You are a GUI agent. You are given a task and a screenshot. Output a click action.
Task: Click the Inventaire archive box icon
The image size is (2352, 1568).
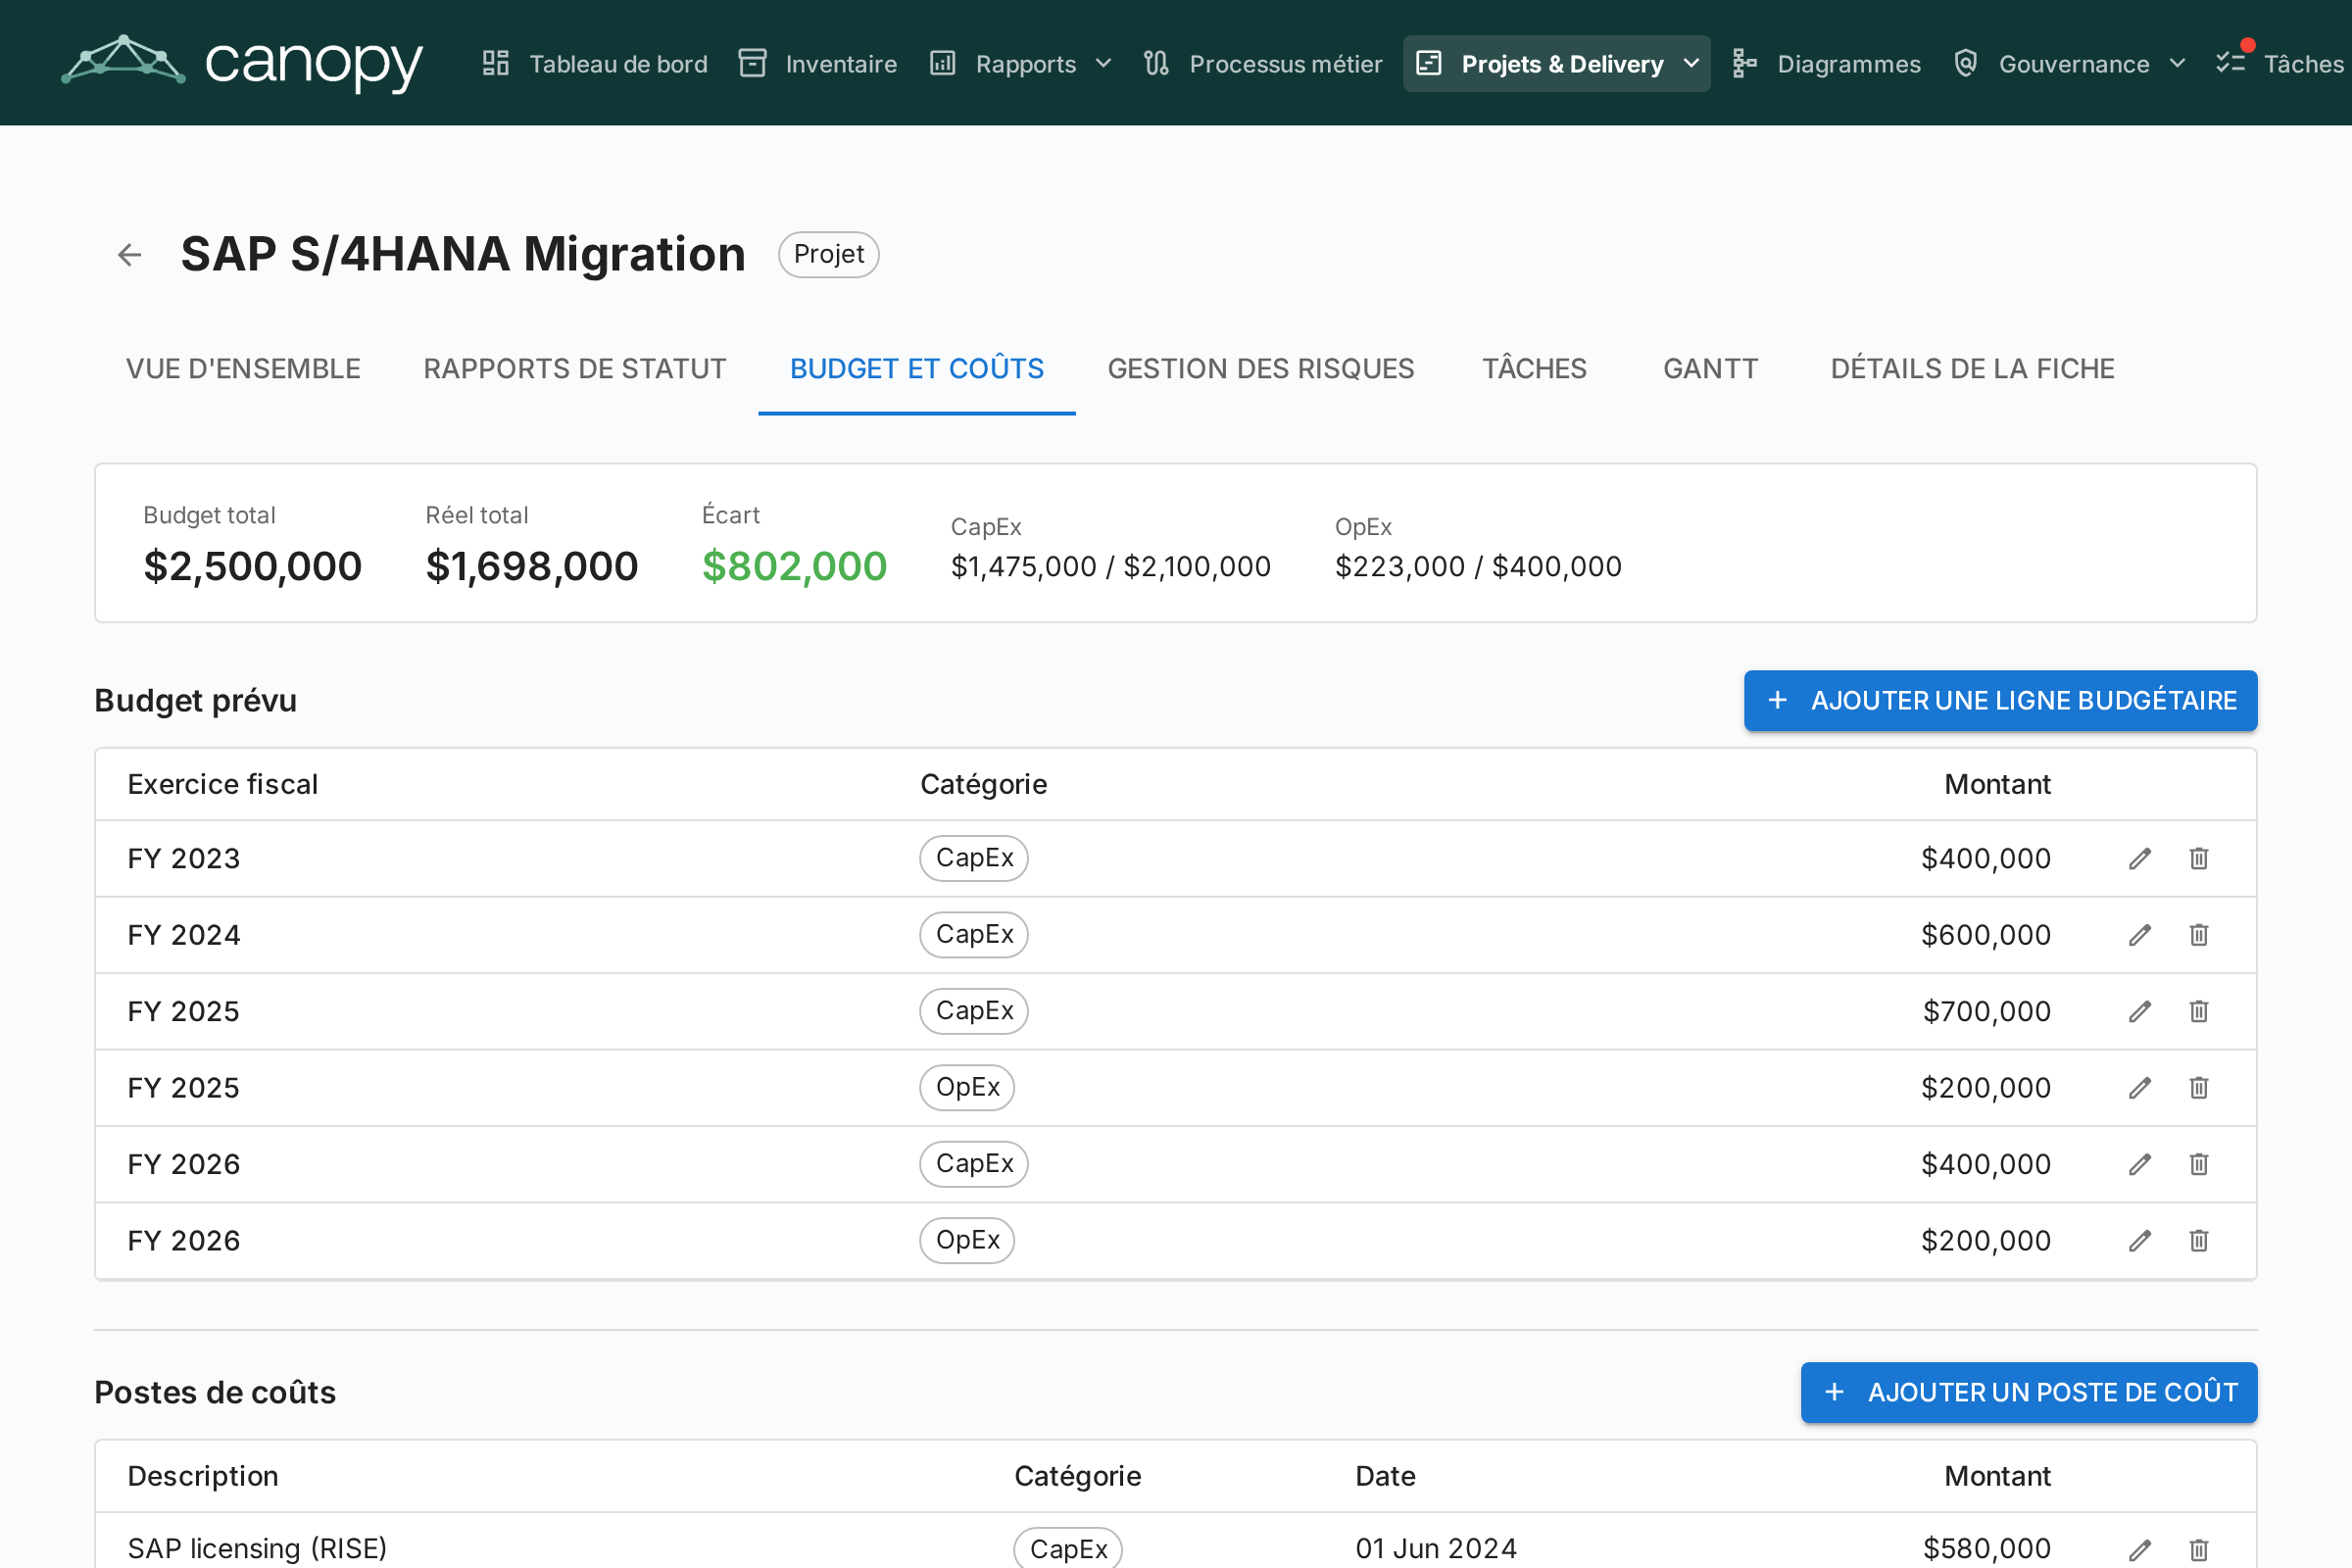point(752,63)
